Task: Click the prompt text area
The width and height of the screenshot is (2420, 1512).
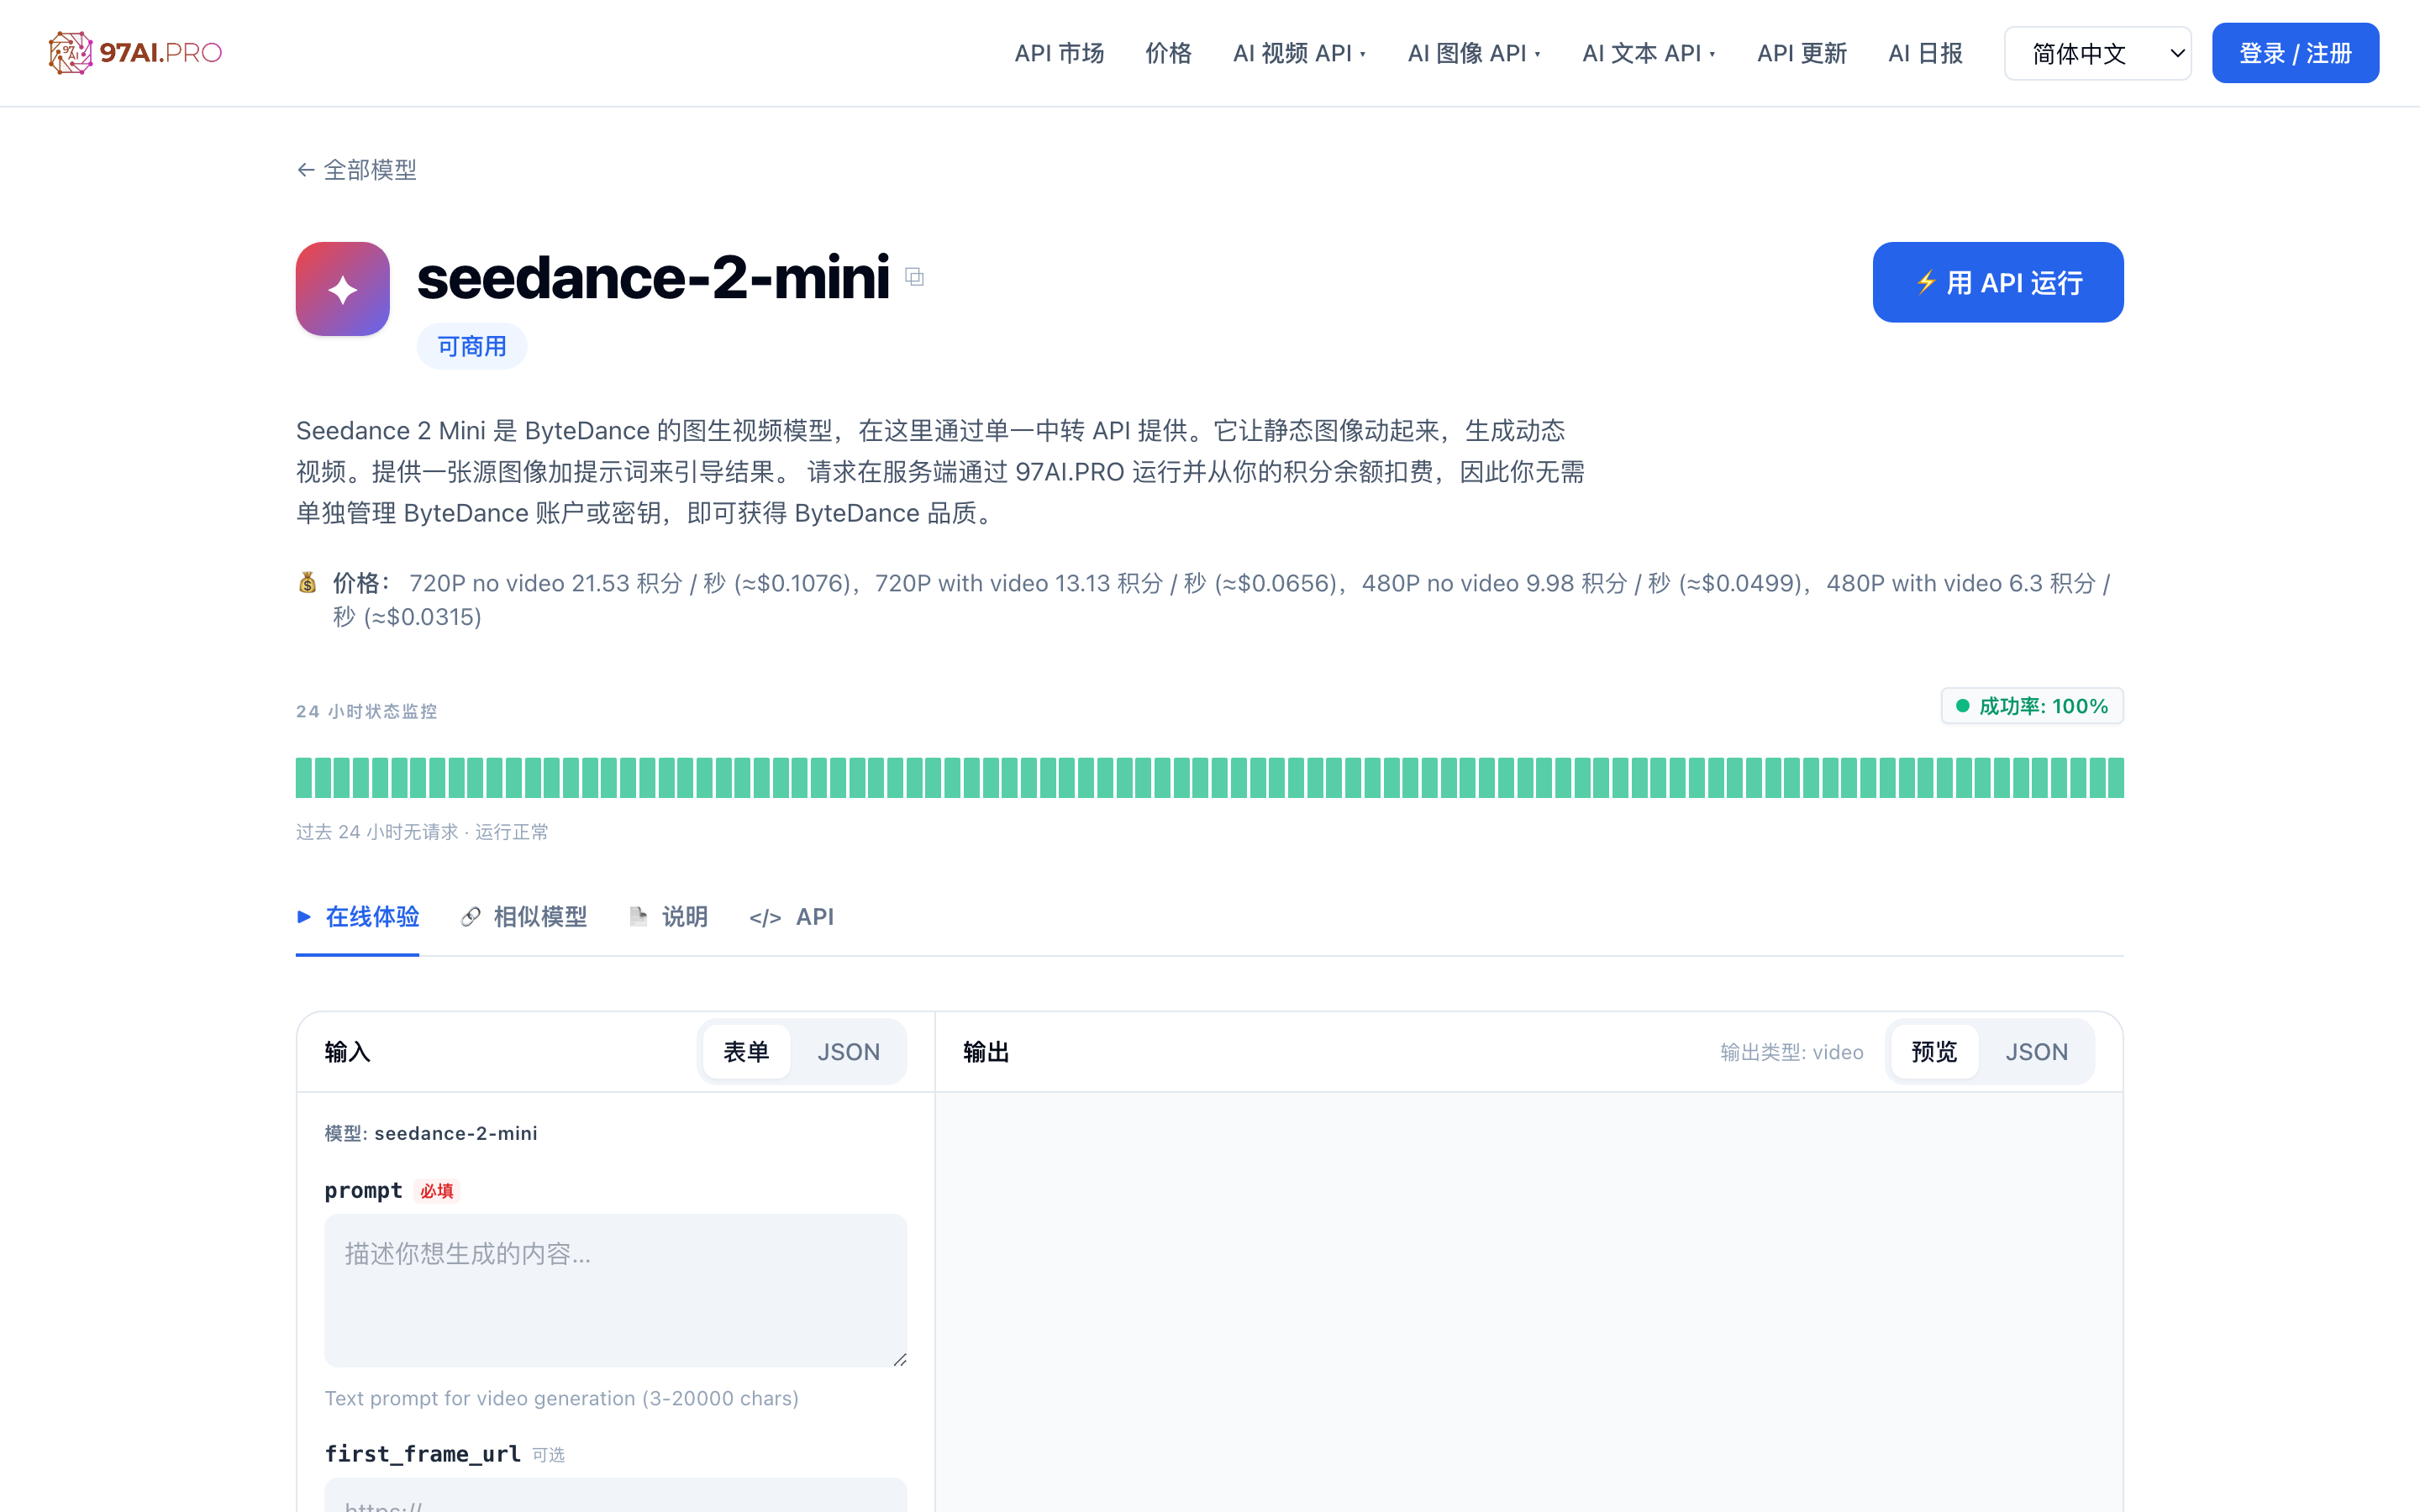Action: pos(615,1290)
